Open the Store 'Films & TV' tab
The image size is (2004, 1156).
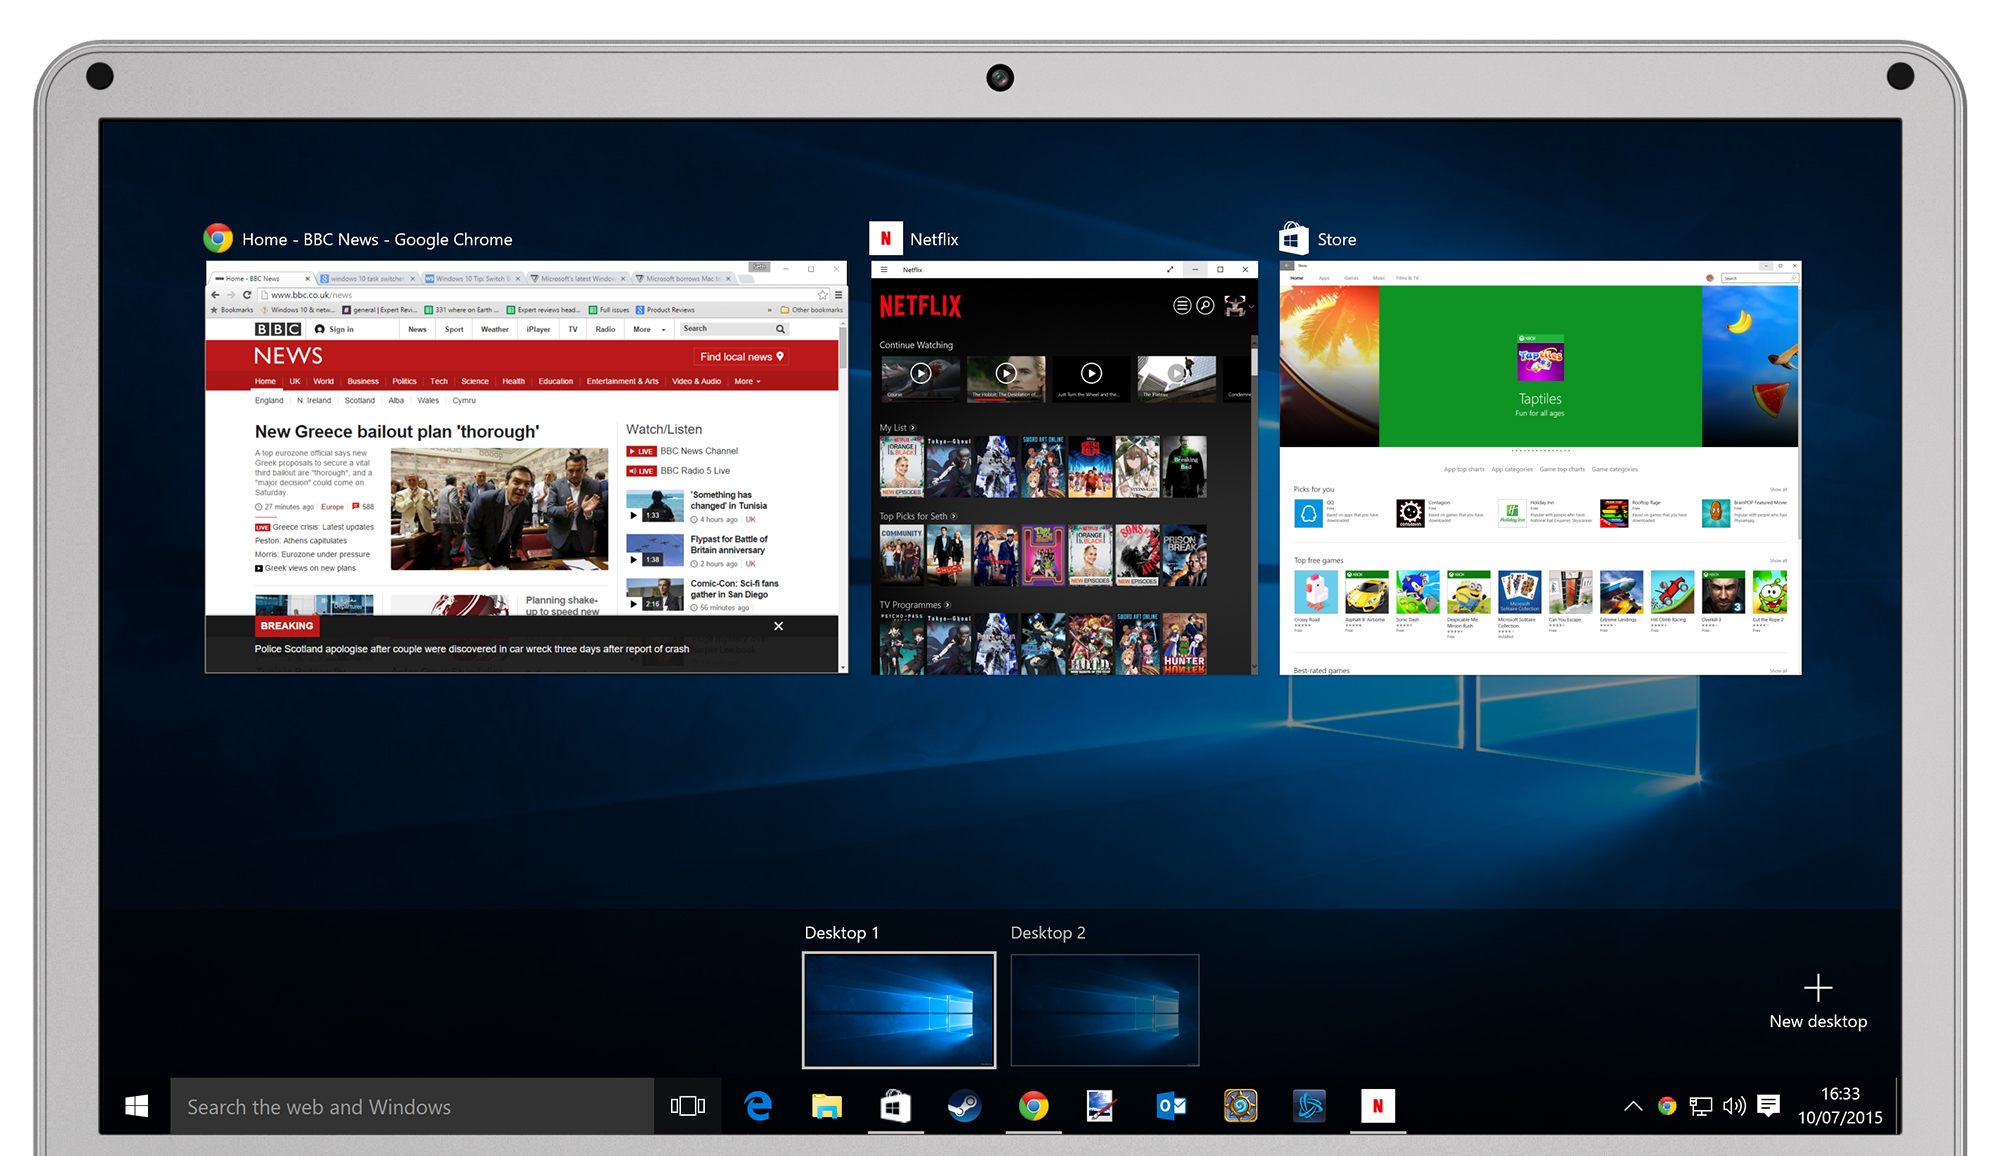[x=1407, y=278]
